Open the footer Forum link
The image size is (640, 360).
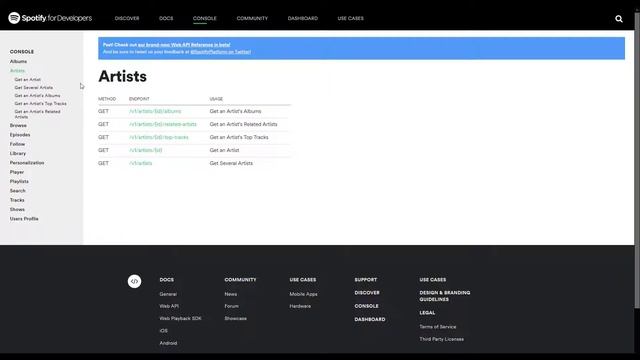(231, 306)
